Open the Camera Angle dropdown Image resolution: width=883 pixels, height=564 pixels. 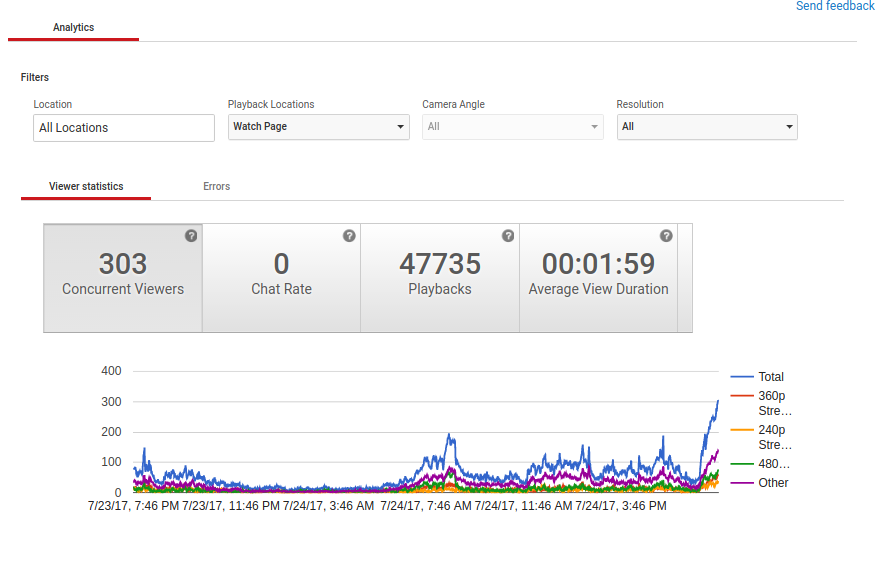[x=512, y=127]
